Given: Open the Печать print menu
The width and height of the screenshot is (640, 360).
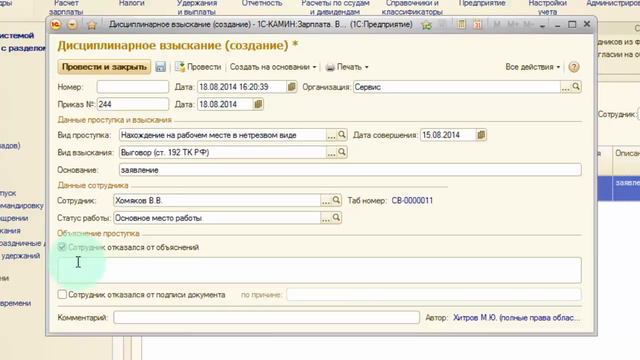Looking at the screenshot, I should [347, 67].
